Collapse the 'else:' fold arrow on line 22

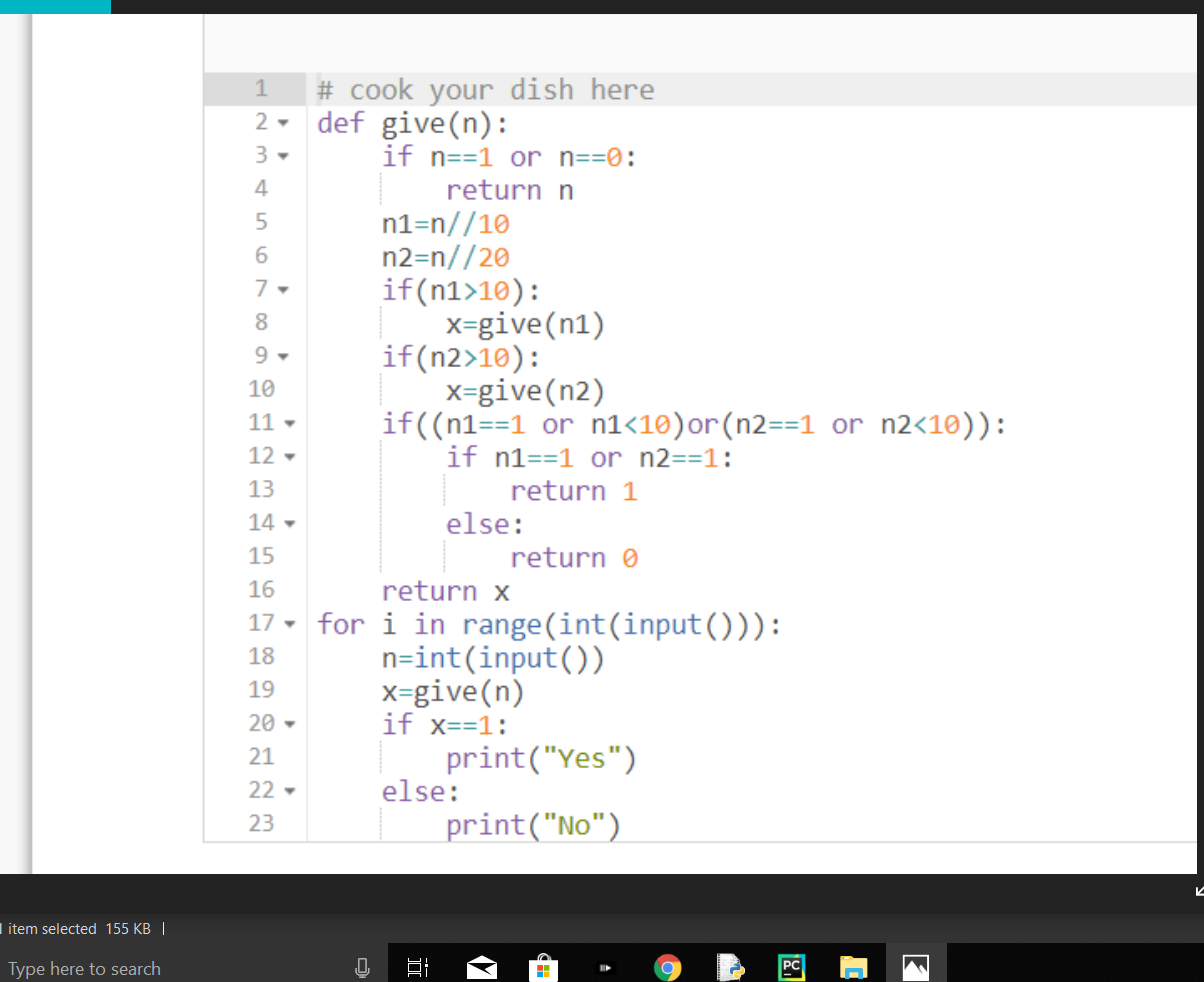click(x=290, y=792)
